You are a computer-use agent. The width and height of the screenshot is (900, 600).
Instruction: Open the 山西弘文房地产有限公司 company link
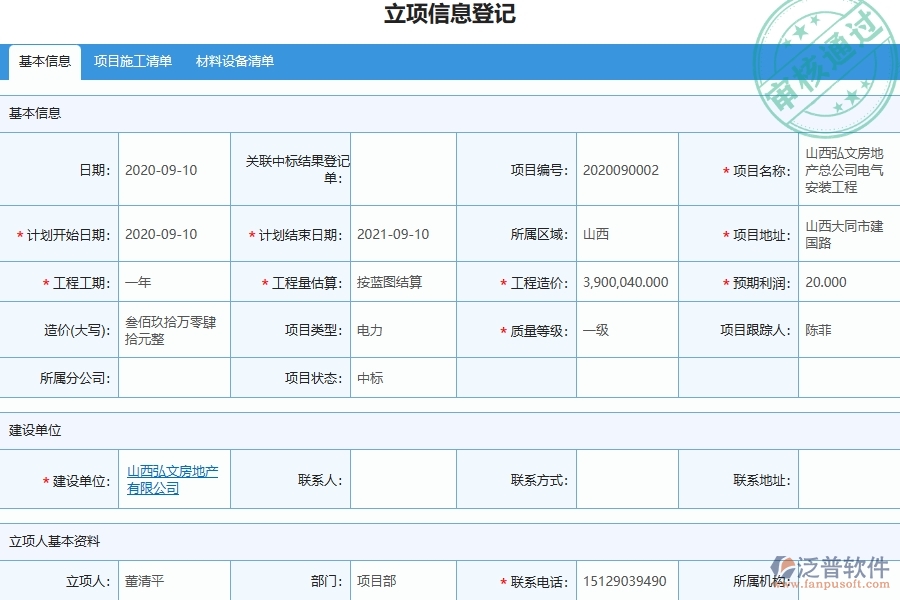click(x=171, y=479)
